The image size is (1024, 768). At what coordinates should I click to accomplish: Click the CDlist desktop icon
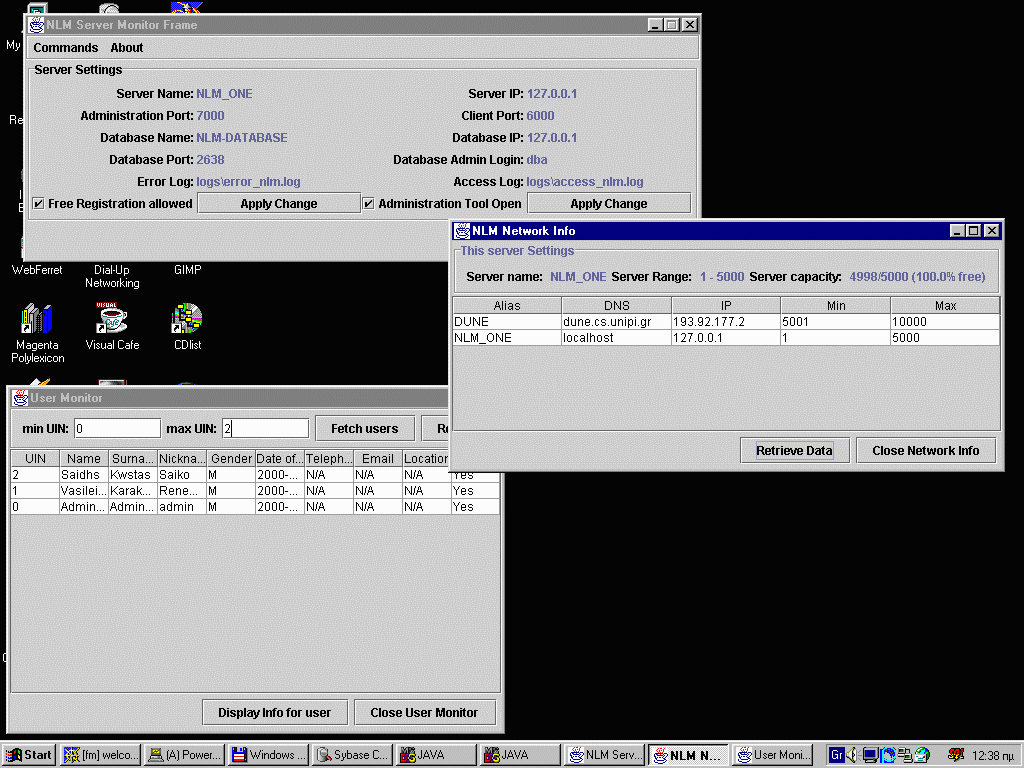pos(187,327)
